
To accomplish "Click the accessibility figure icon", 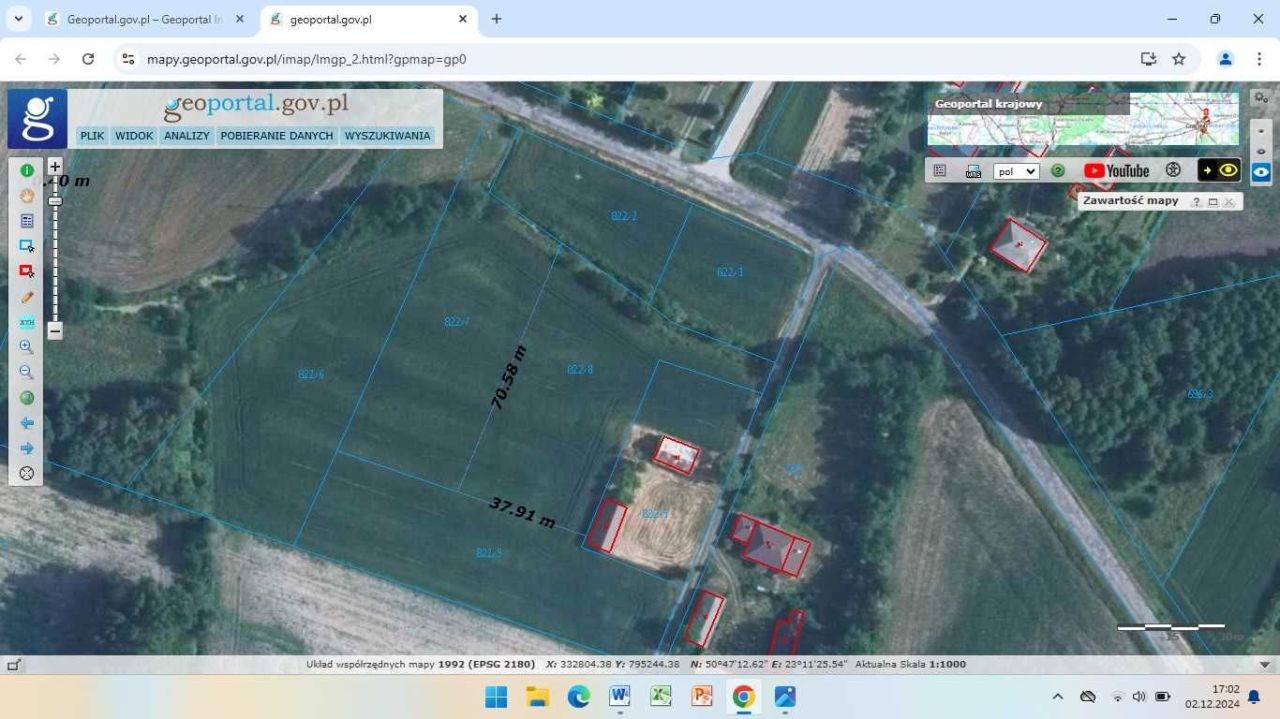I will click(1174, 170).
